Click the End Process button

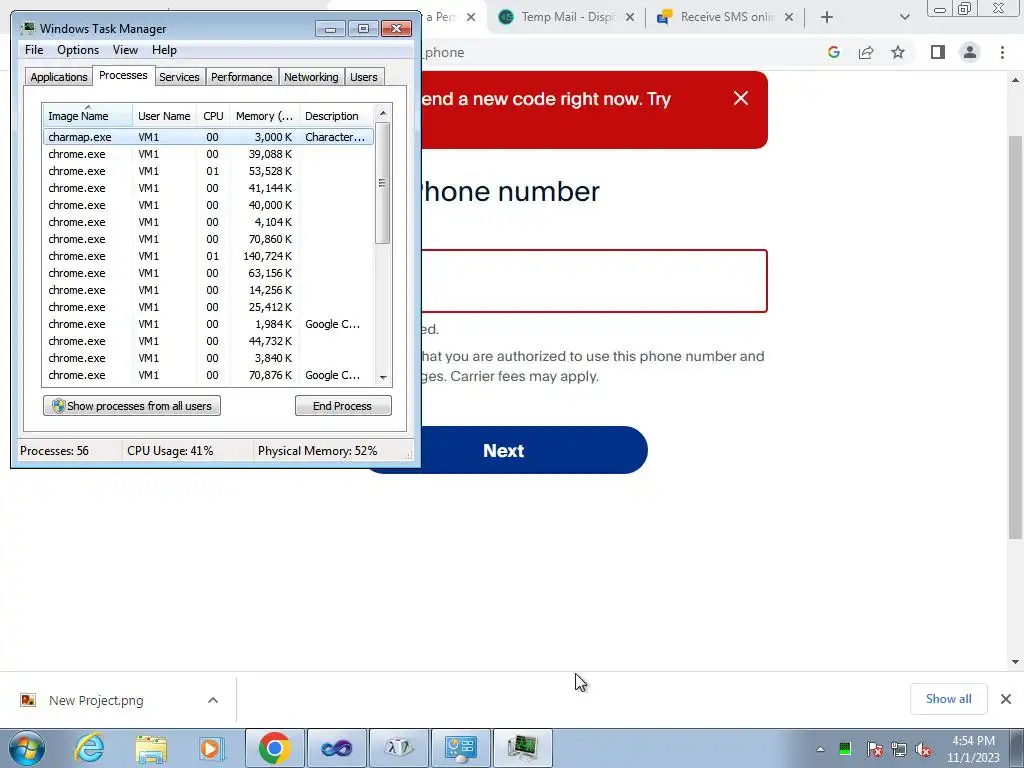click(343, 406)
